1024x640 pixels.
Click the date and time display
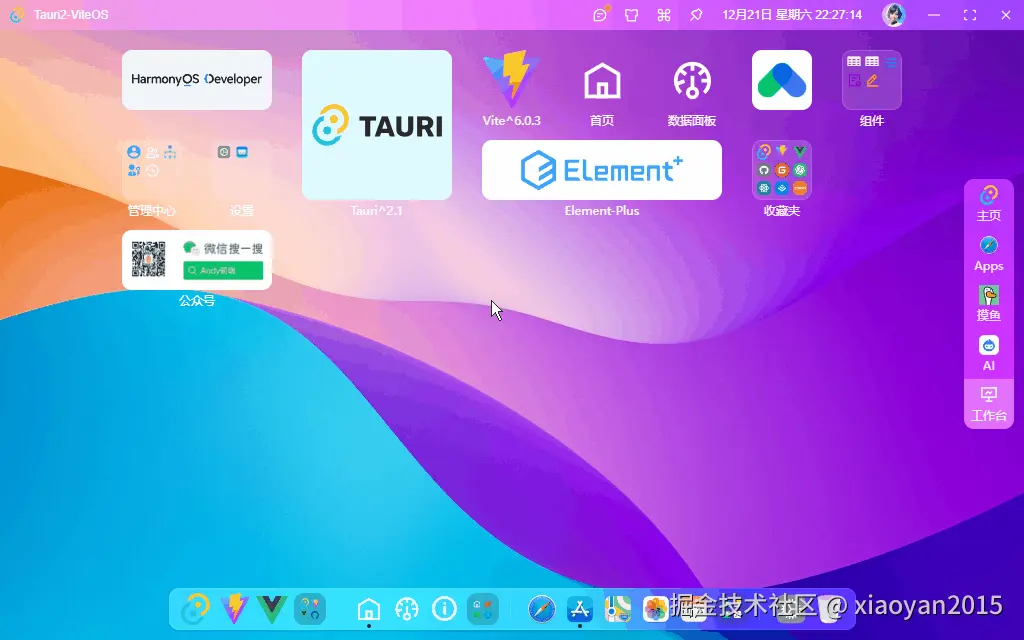point(792,14)
